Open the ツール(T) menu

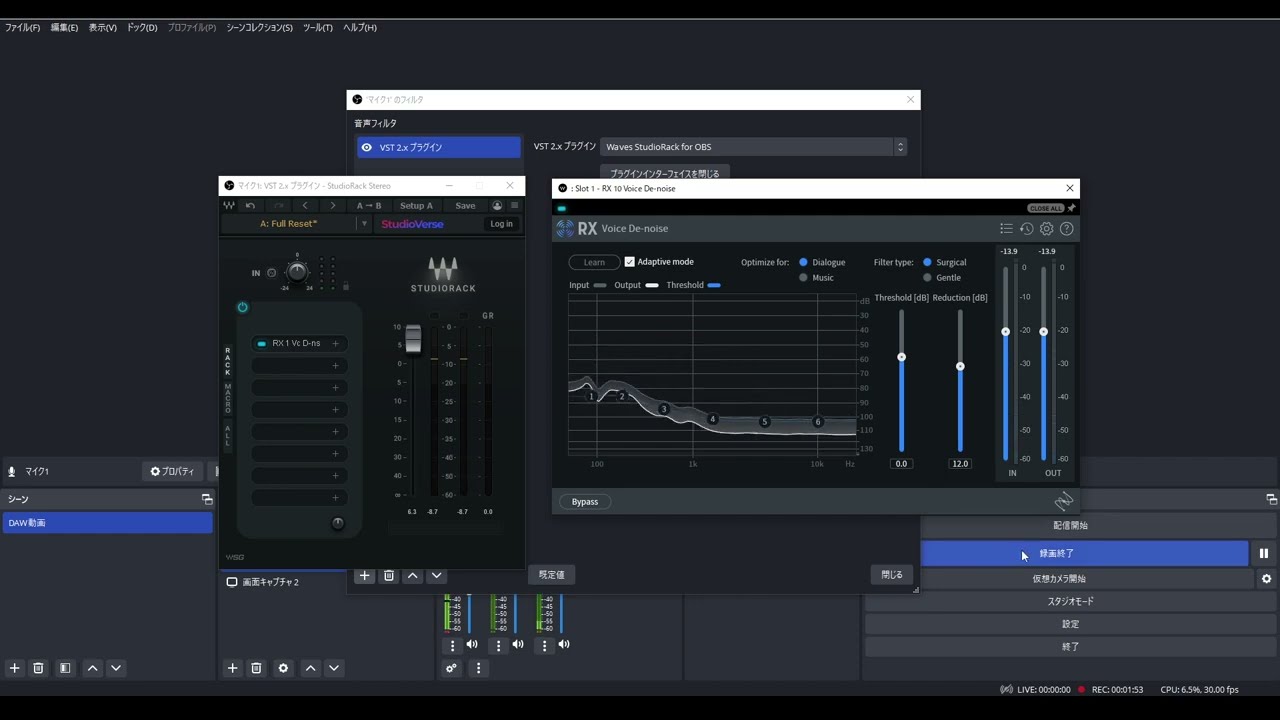tap(318, 28)
